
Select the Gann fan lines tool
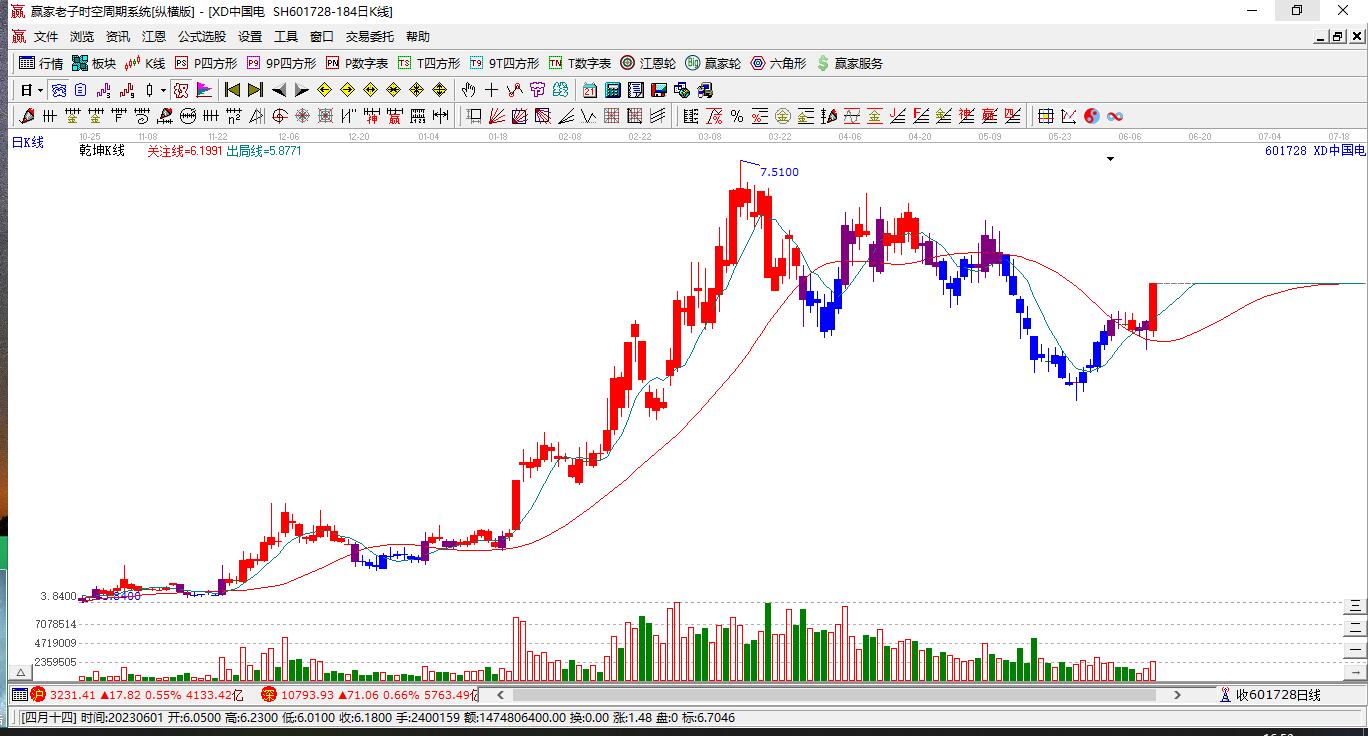tap(498, 116)
